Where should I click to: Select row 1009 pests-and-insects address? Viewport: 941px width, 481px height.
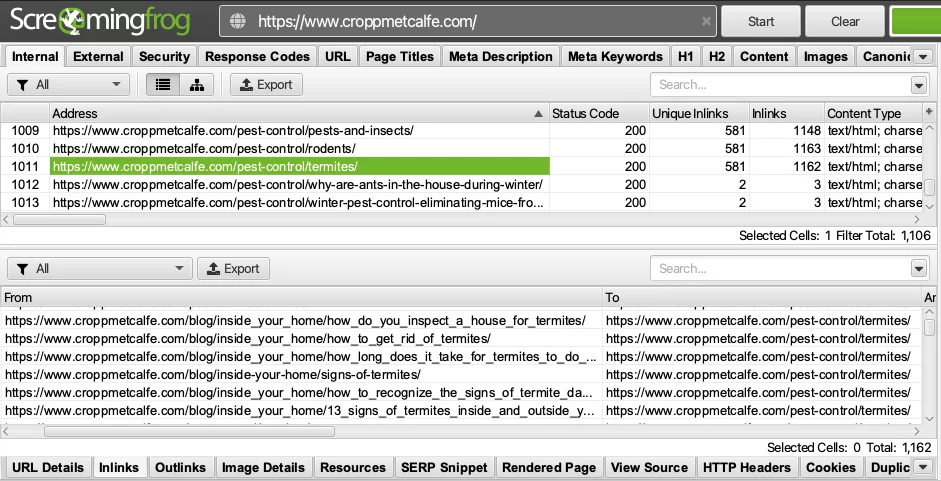pos(299,130)
